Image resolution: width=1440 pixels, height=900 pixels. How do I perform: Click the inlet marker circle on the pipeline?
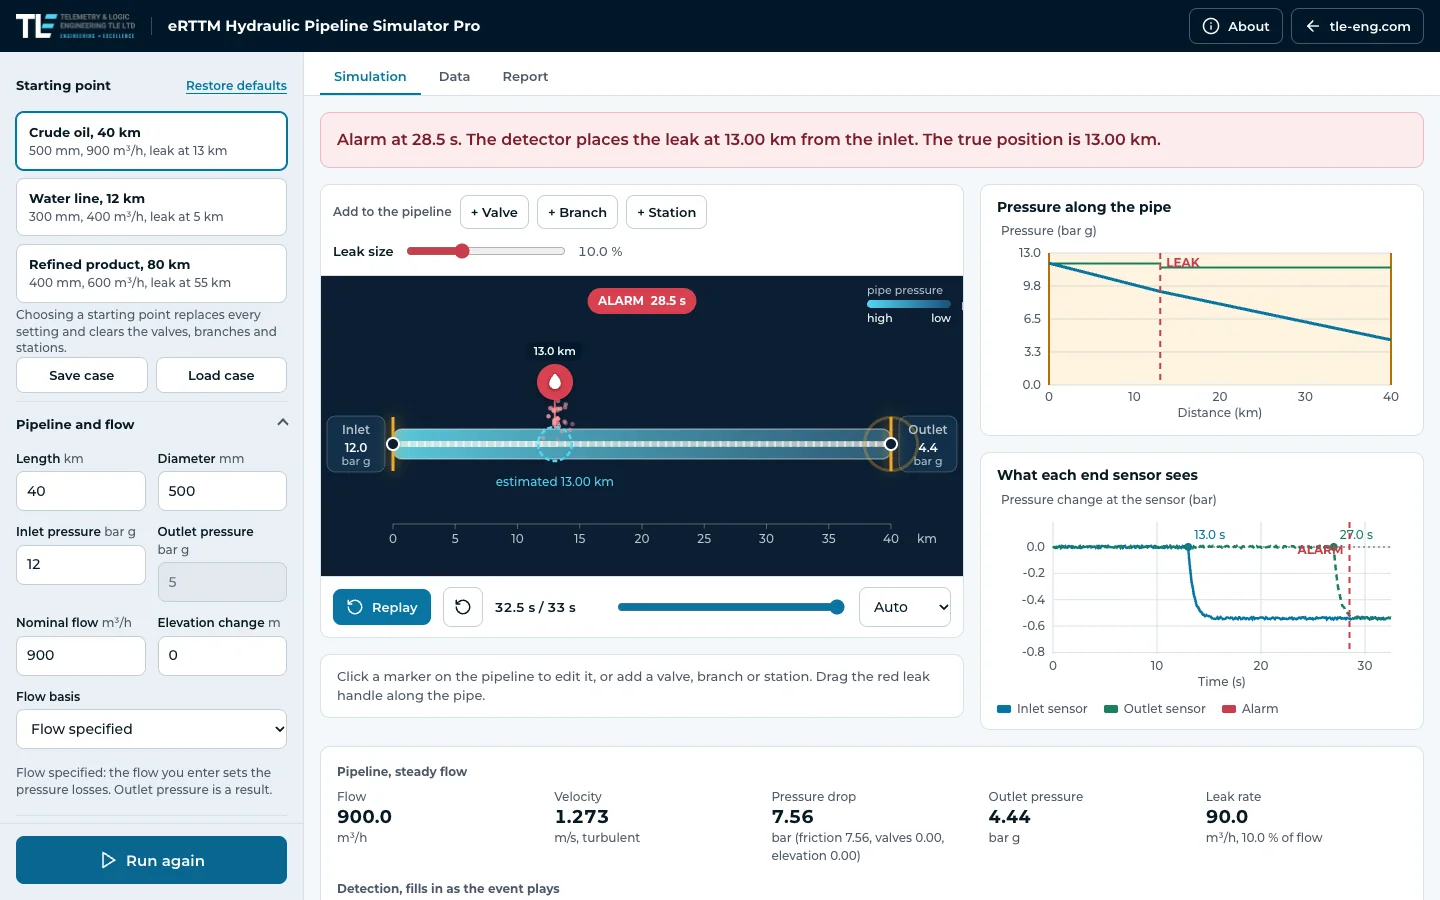pyautogui.click(x=393, y=444)
